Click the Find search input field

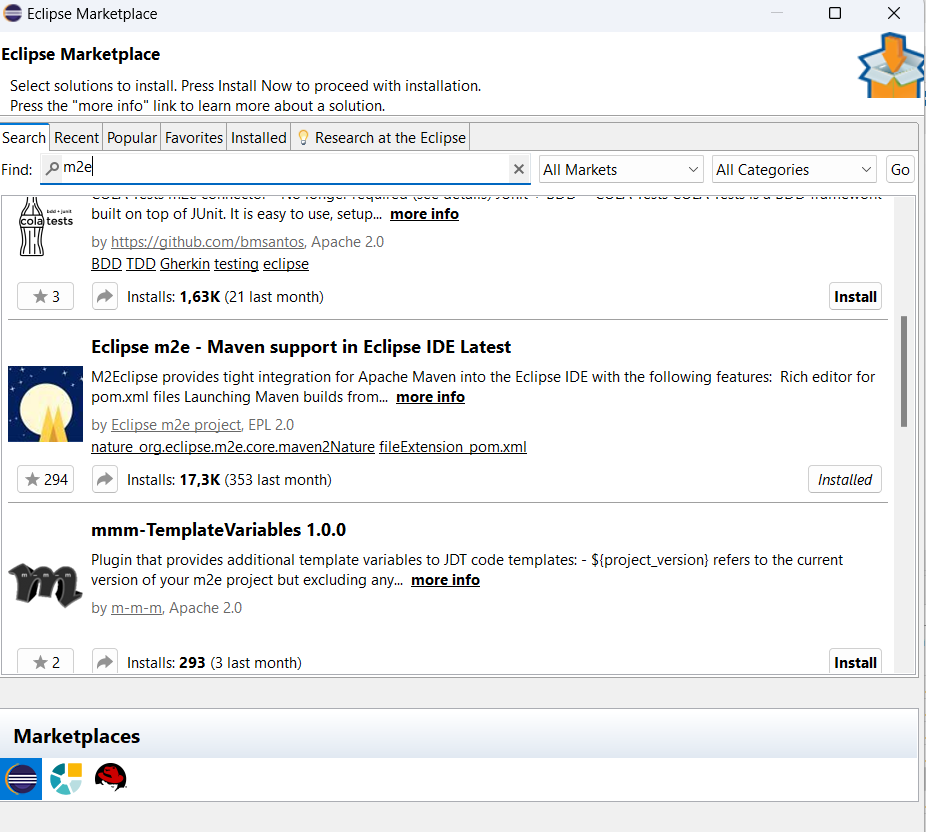pos(285,169)
